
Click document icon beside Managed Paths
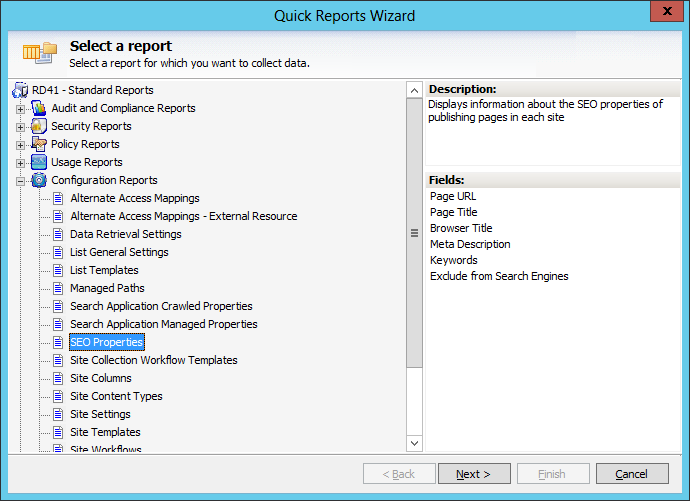58,289
